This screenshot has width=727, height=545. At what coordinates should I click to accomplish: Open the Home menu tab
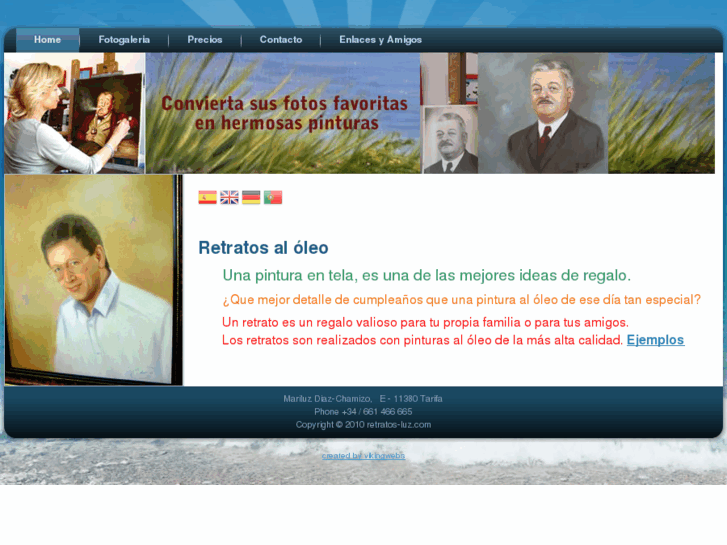point(47,40)
